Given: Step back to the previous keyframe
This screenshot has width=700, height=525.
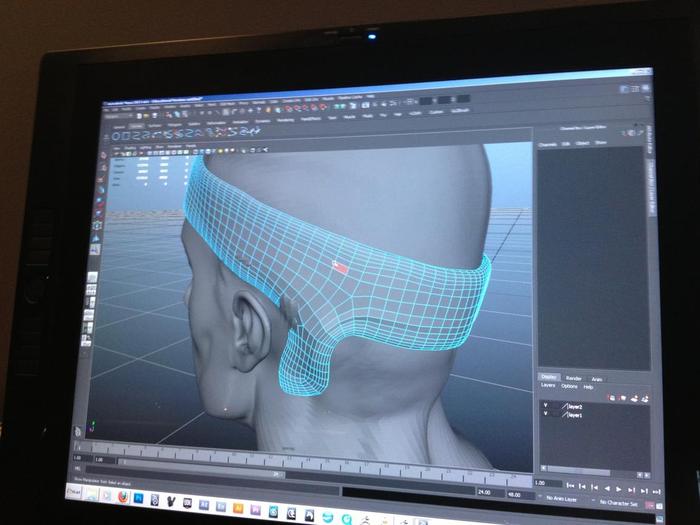Looking at the screenshot, I should (594, 488).
